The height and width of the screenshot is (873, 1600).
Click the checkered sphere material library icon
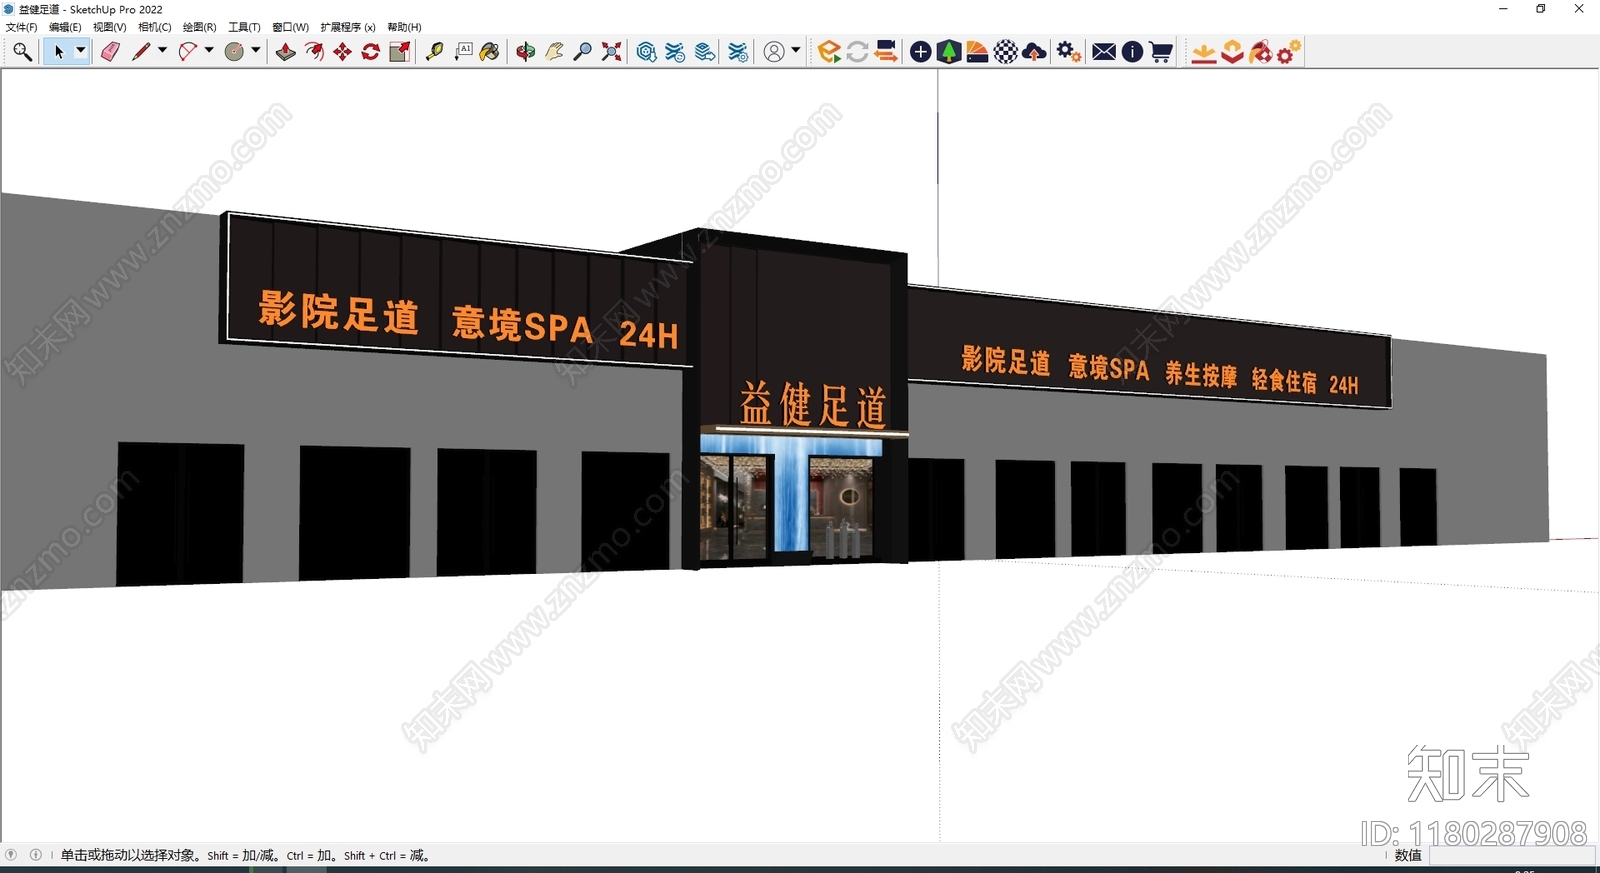(x=1006, y=52)
